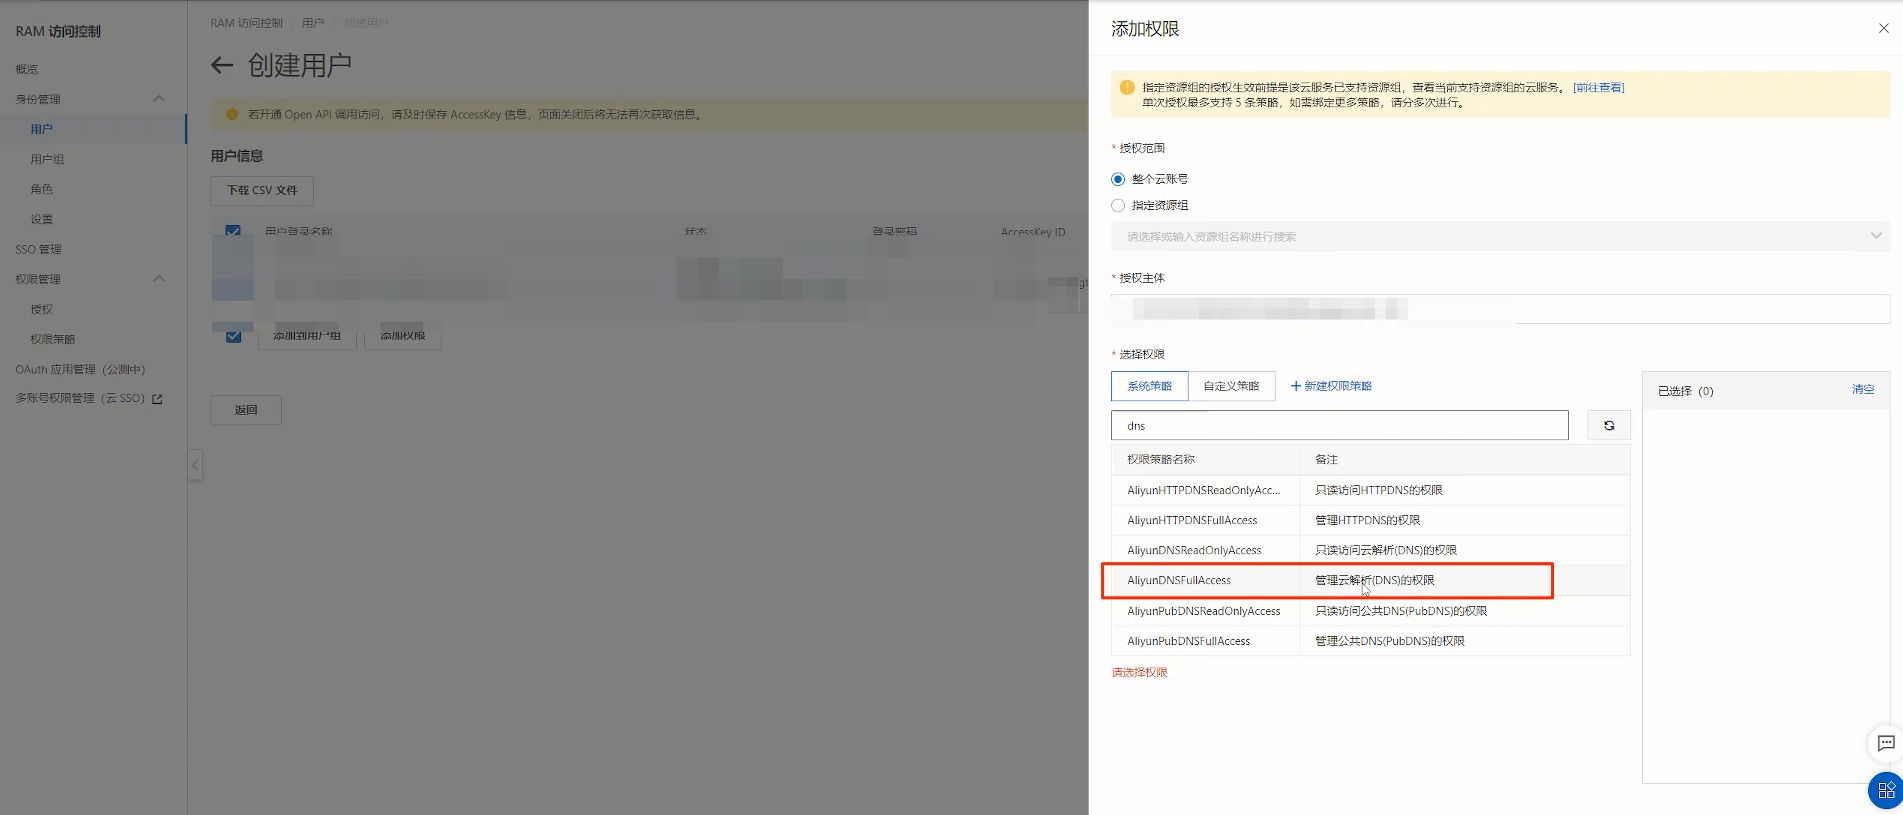Select the 整个云账号 radio button
1903x815 pixels.
point(1118,179)
